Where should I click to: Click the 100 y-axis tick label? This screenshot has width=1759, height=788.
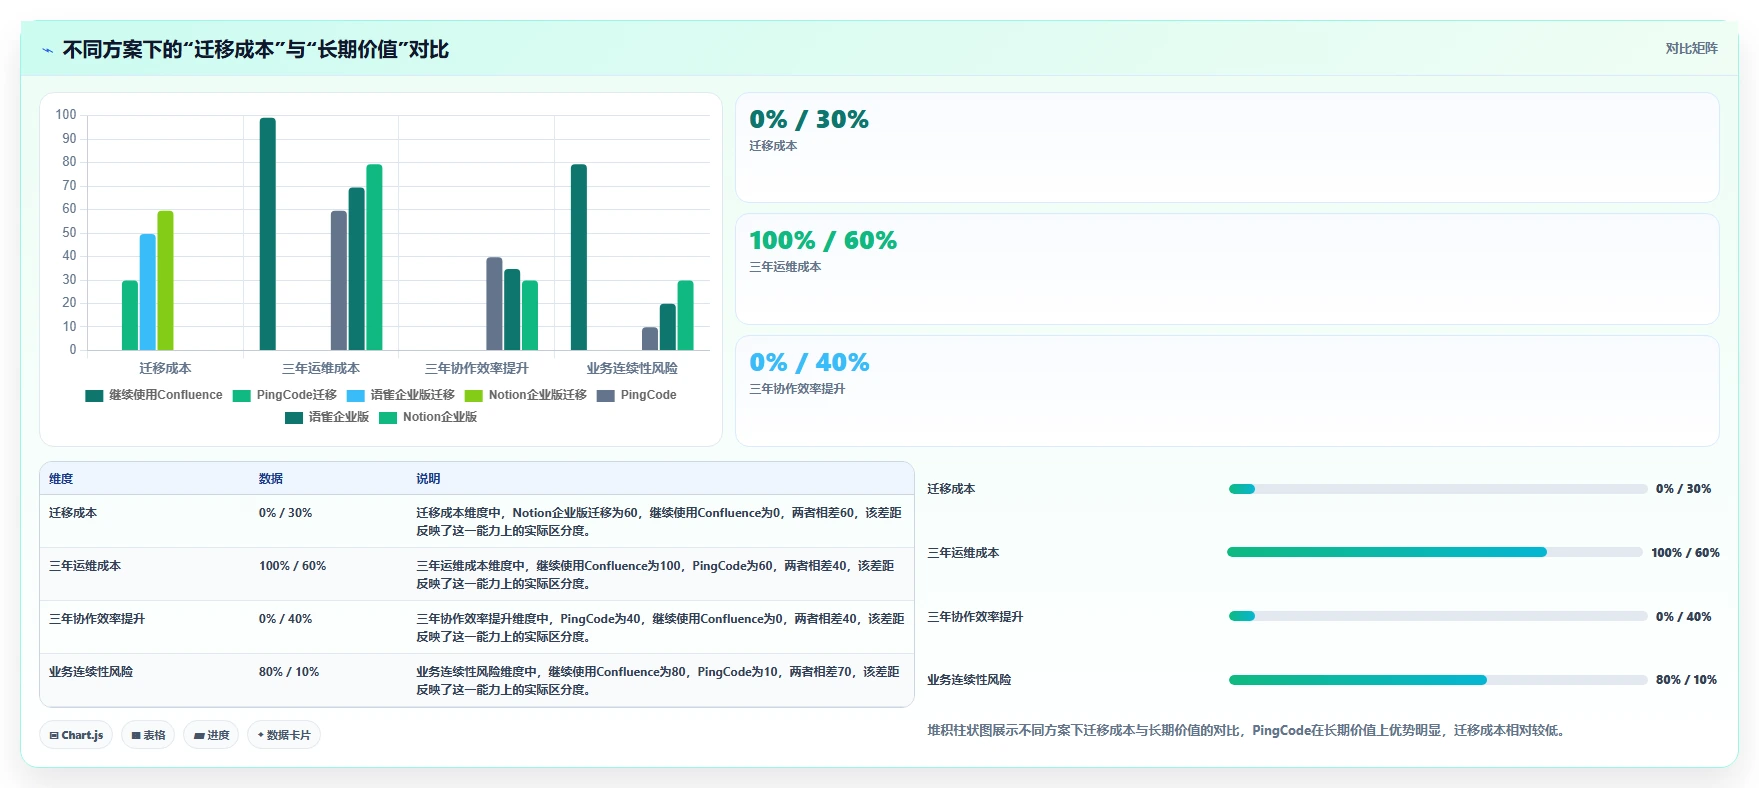(66, 115)
